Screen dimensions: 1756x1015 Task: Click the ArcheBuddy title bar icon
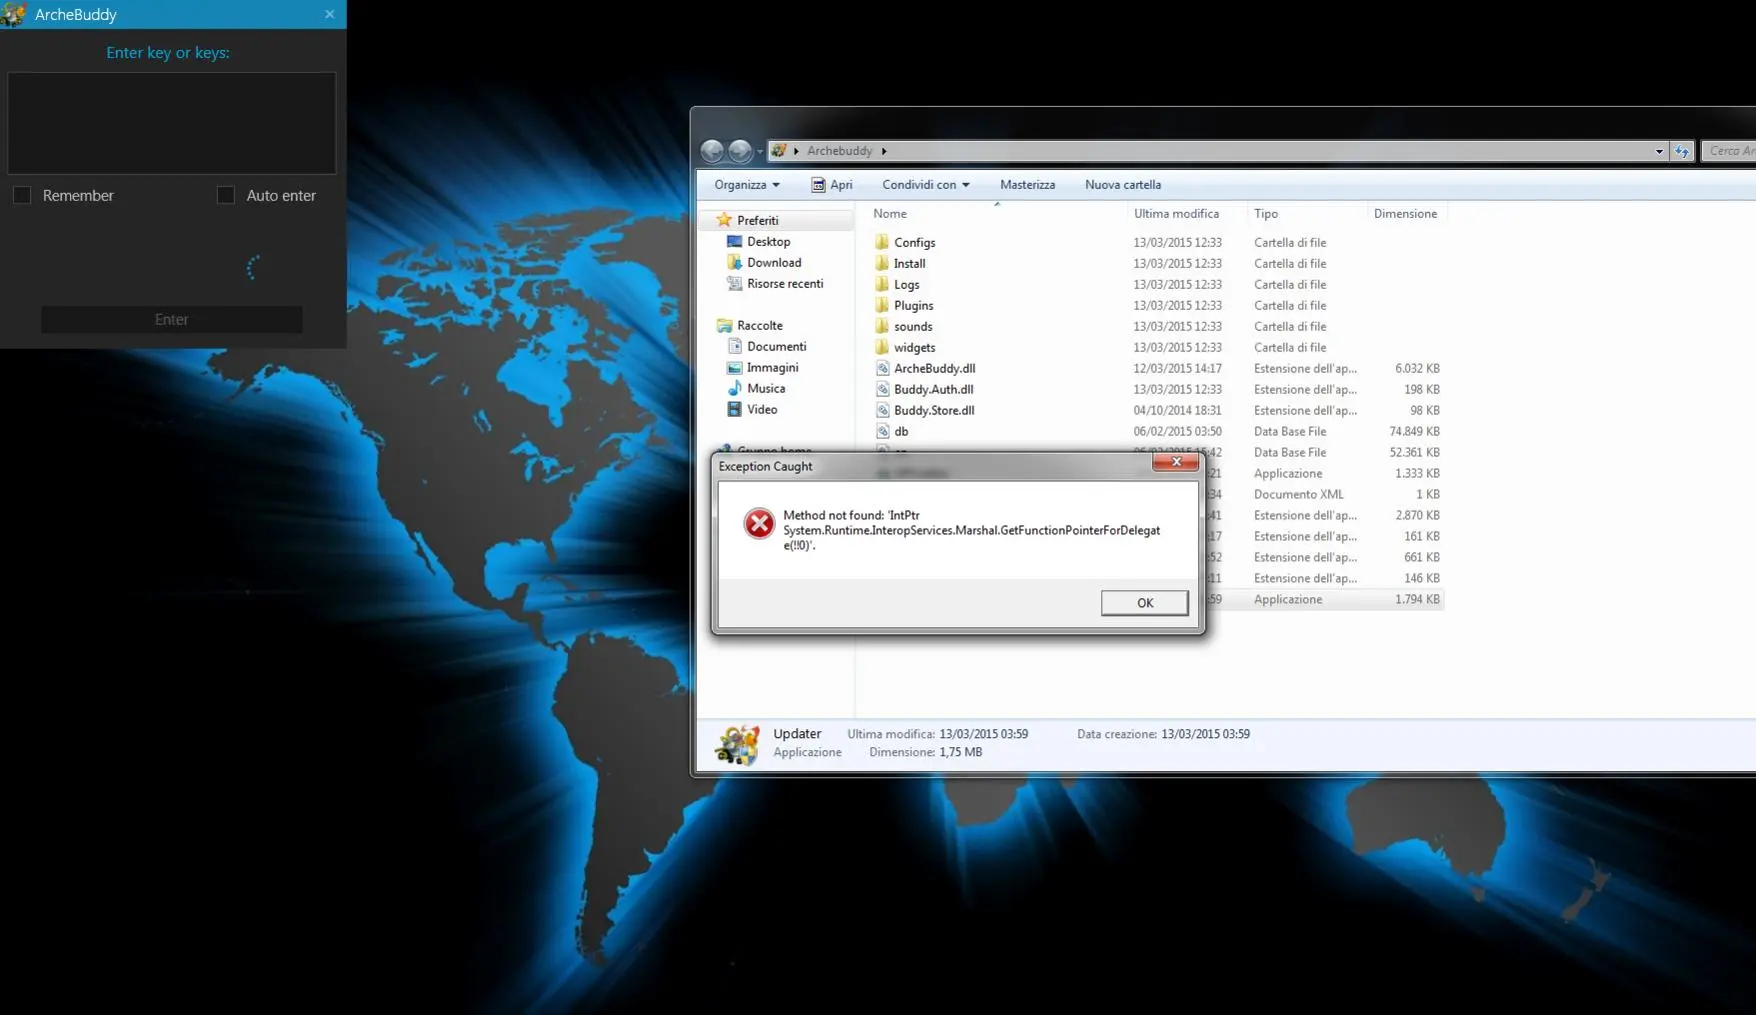[13, 14]
